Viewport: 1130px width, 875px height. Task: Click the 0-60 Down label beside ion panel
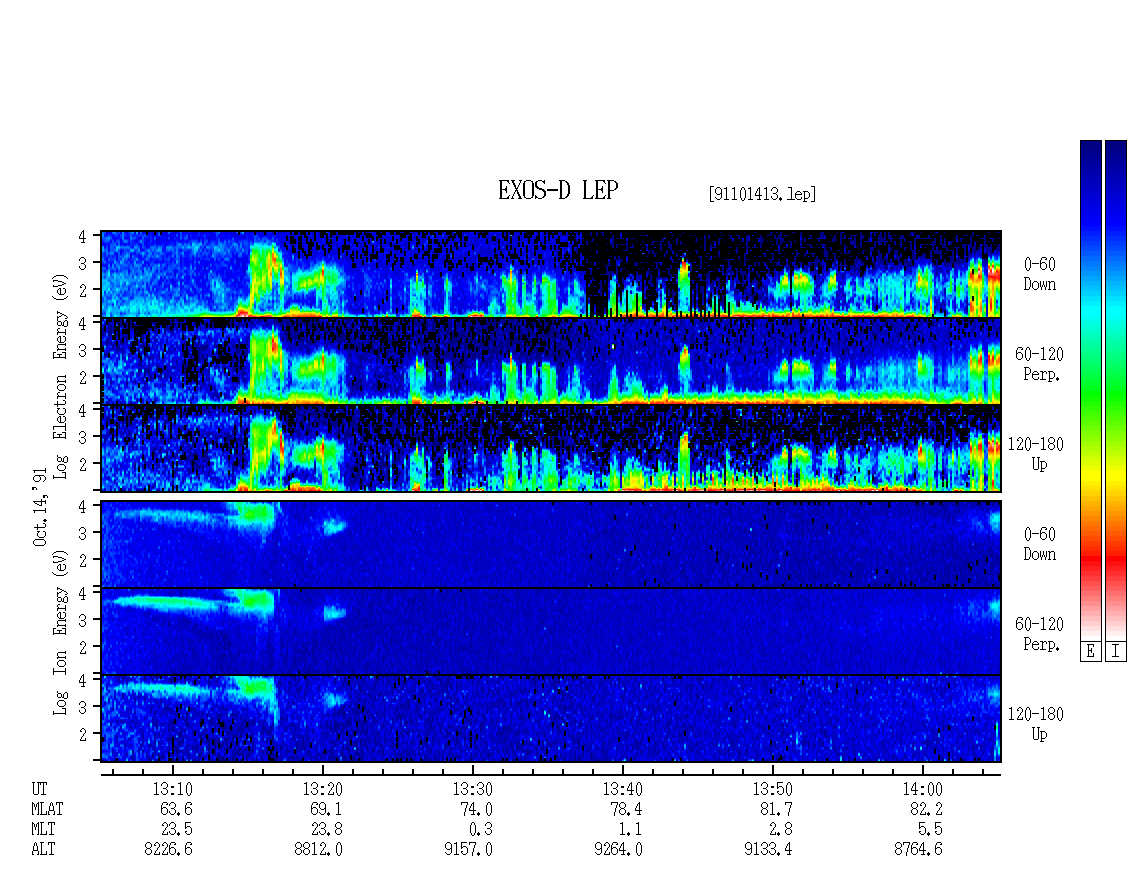(x=1039, y=544)
